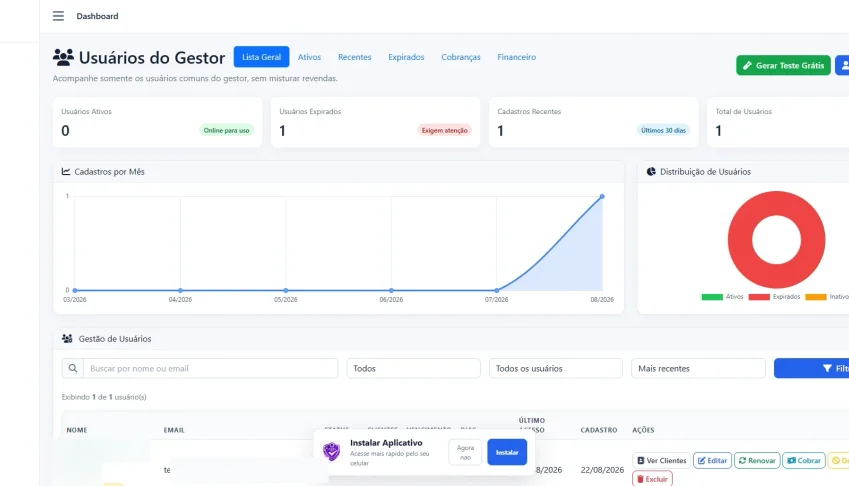
Task: Click the Usuários Ativos card label
Action: pyautogui.click(x=86, y=111)
